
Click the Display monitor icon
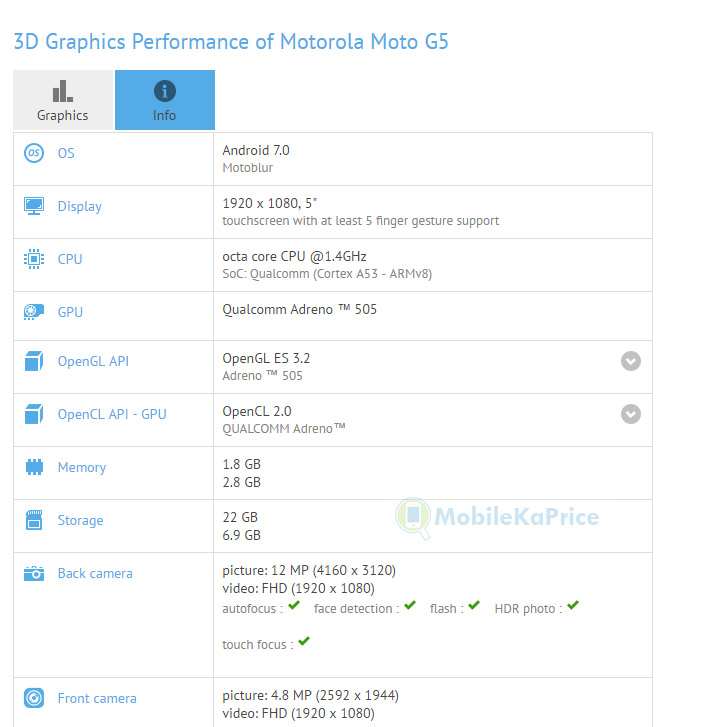click(34, 206)
